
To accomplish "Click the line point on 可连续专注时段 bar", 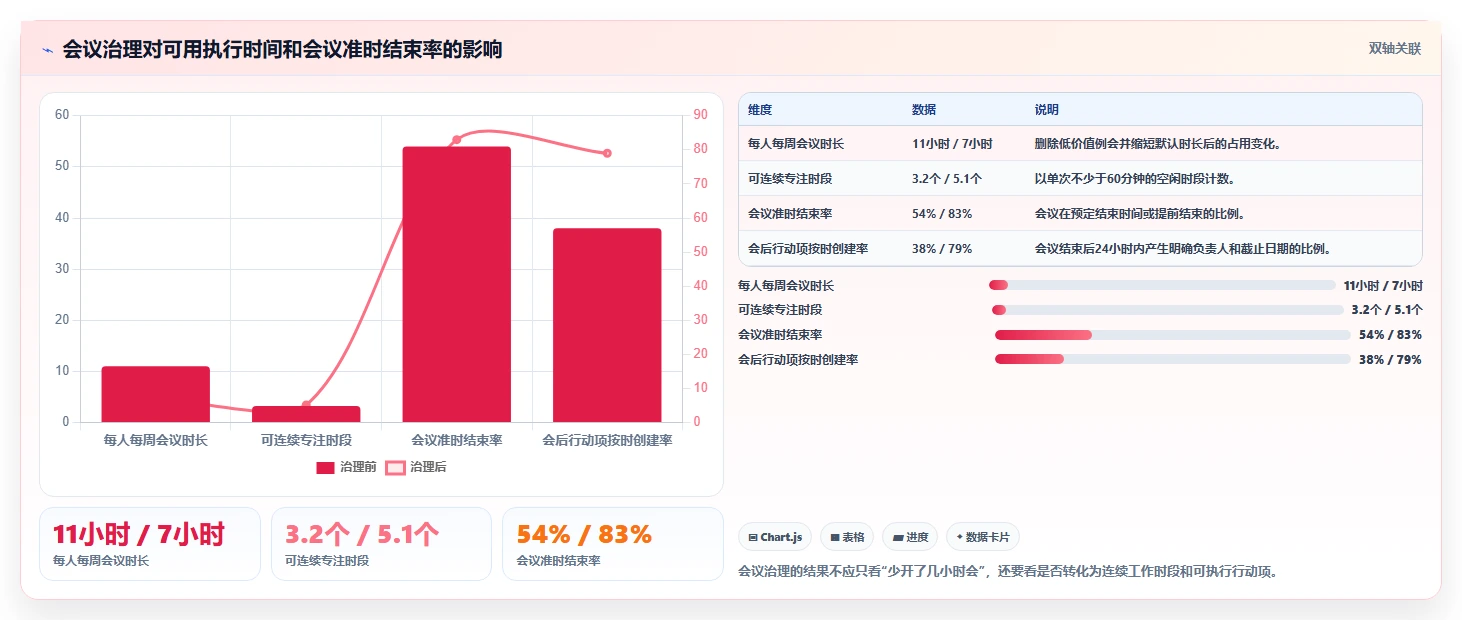I will pos(306,405).
